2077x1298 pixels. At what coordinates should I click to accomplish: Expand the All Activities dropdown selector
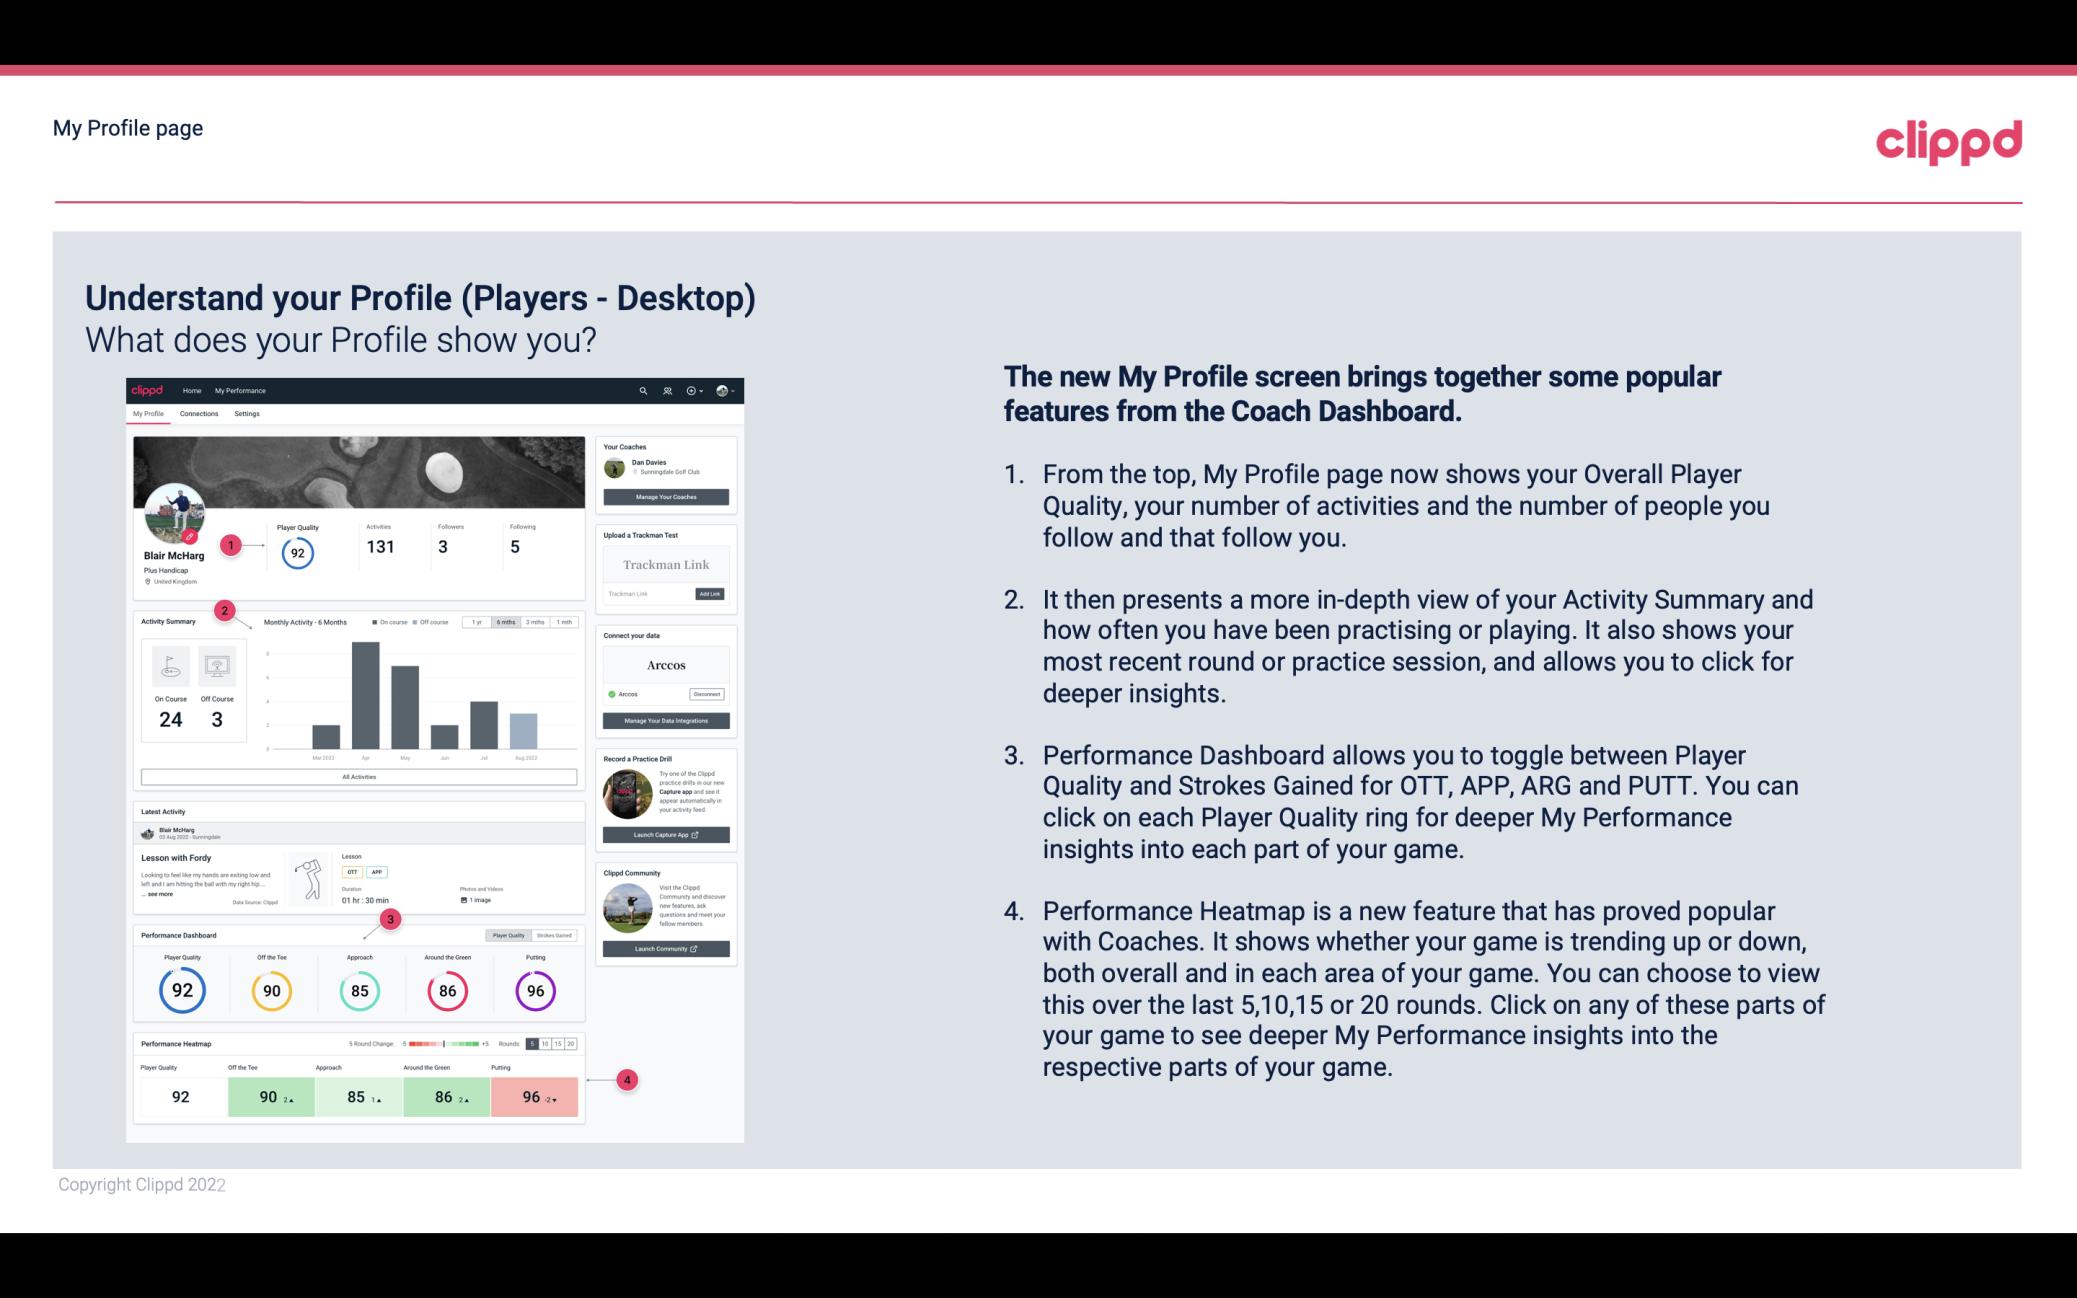(x=359, y=776)
